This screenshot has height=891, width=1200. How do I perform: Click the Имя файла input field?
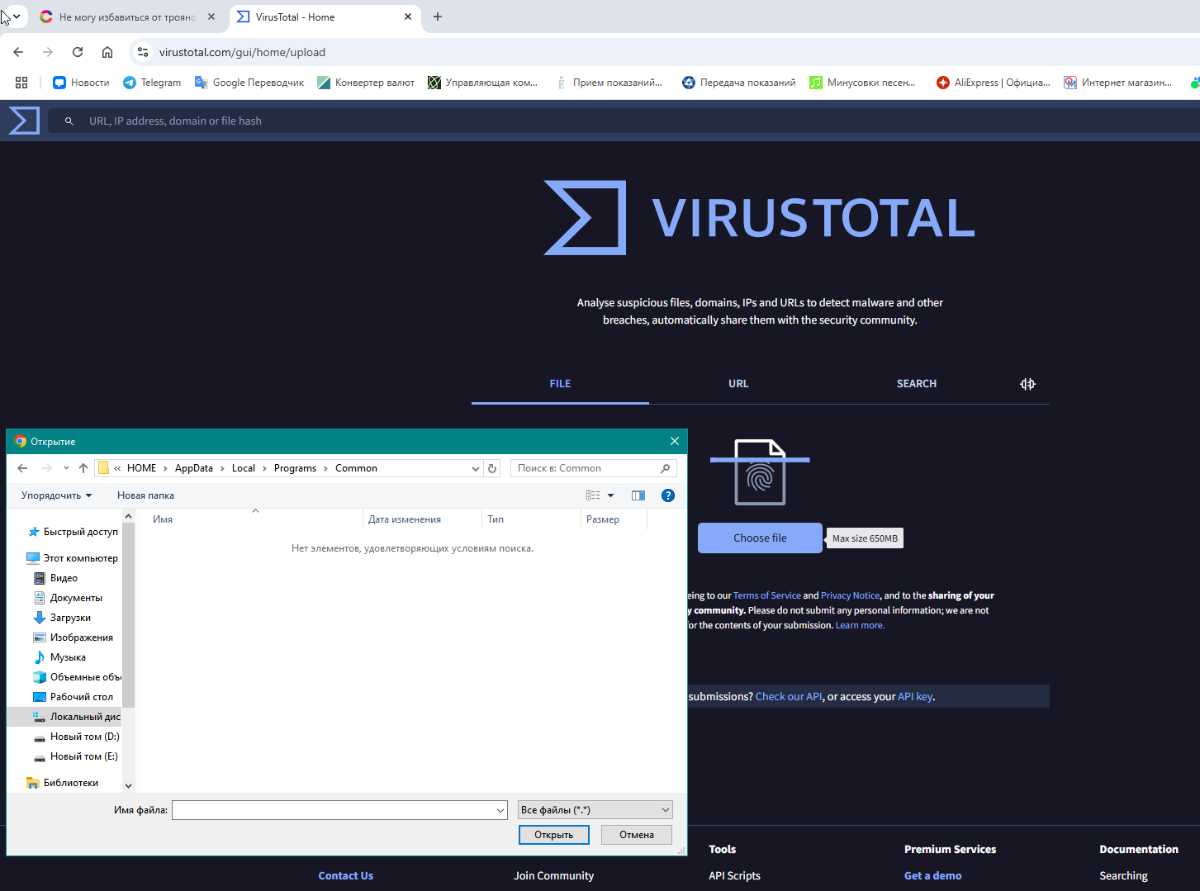point(338,810)
